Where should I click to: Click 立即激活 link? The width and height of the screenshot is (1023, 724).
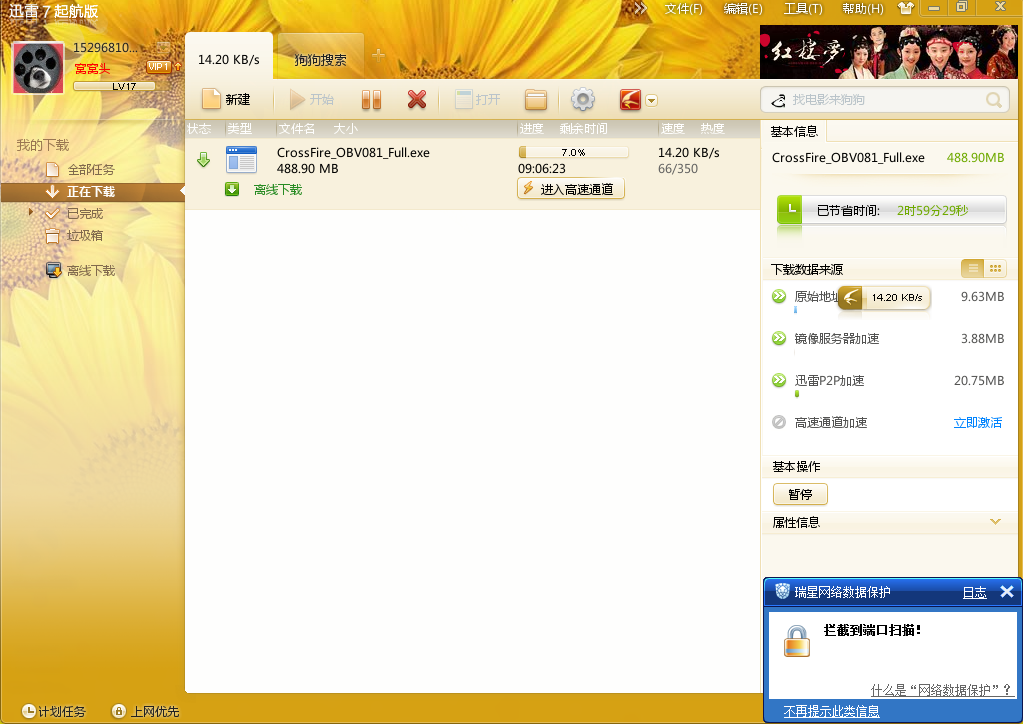point(977,423)
